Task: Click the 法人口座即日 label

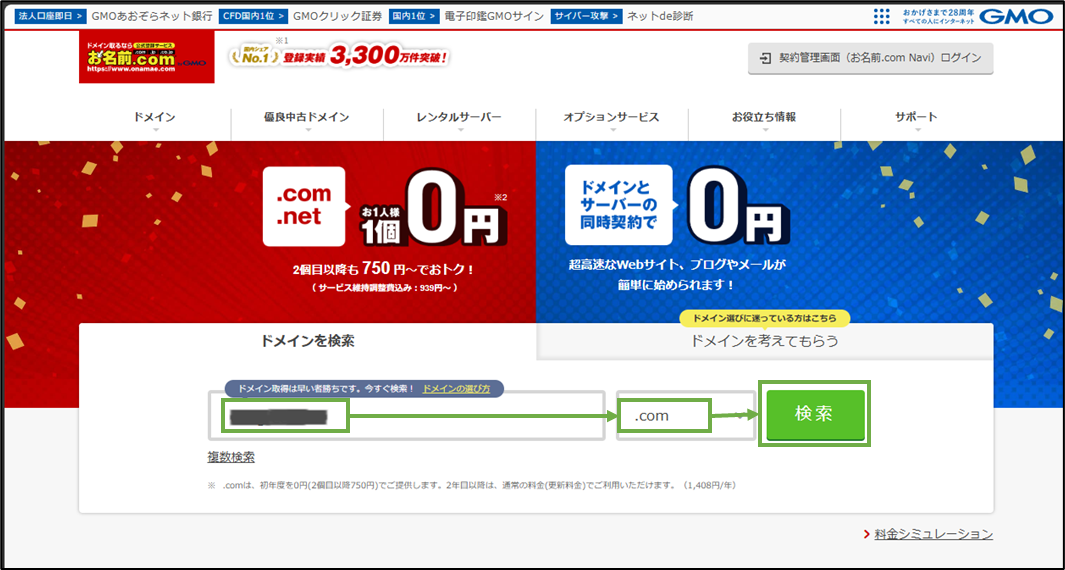Action: pyautogui.click(x=52, y=16)
